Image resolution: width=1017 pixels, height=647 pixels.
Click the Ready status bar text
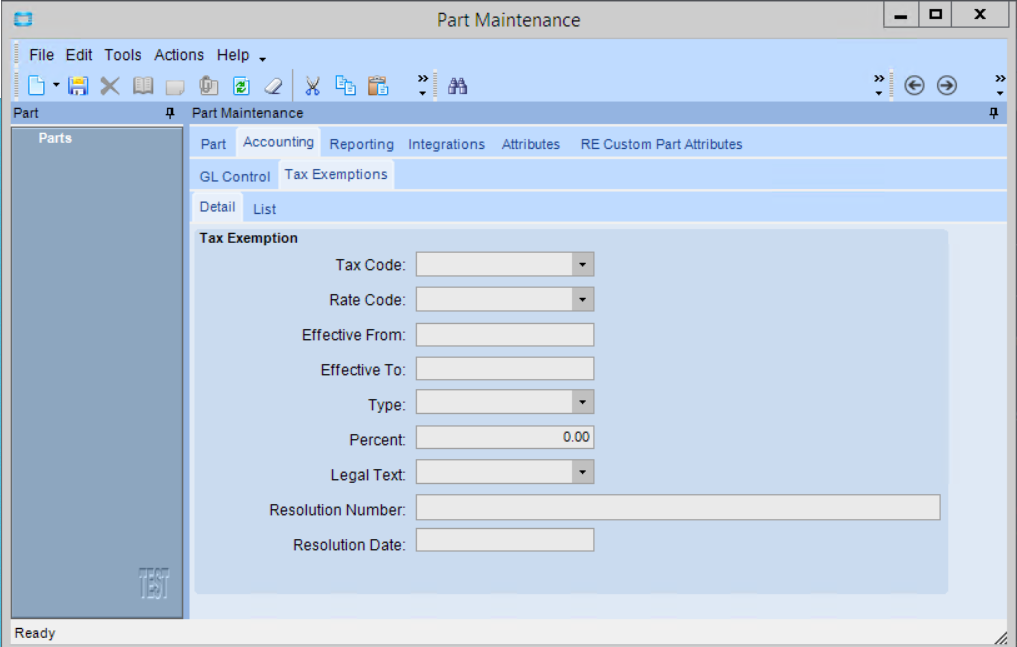pyautogui.click(x=35, y=633)
